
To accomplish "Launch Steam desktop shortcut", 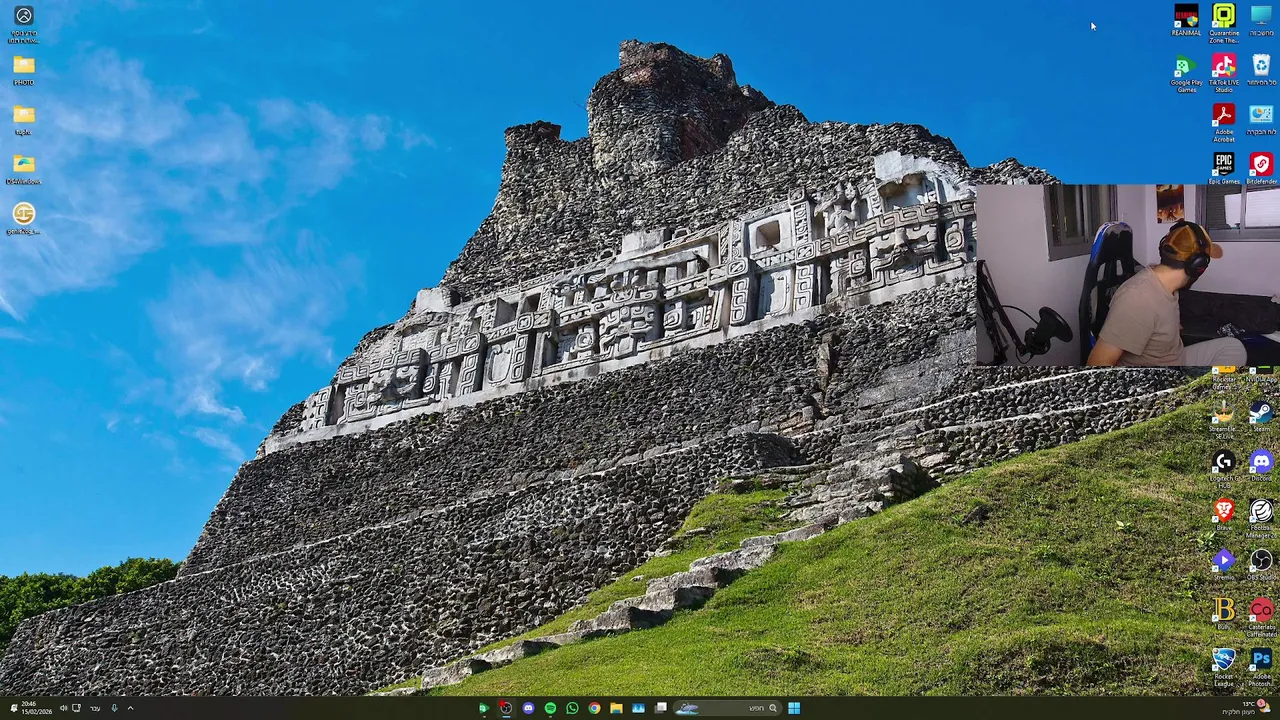I will (1261, 416).
